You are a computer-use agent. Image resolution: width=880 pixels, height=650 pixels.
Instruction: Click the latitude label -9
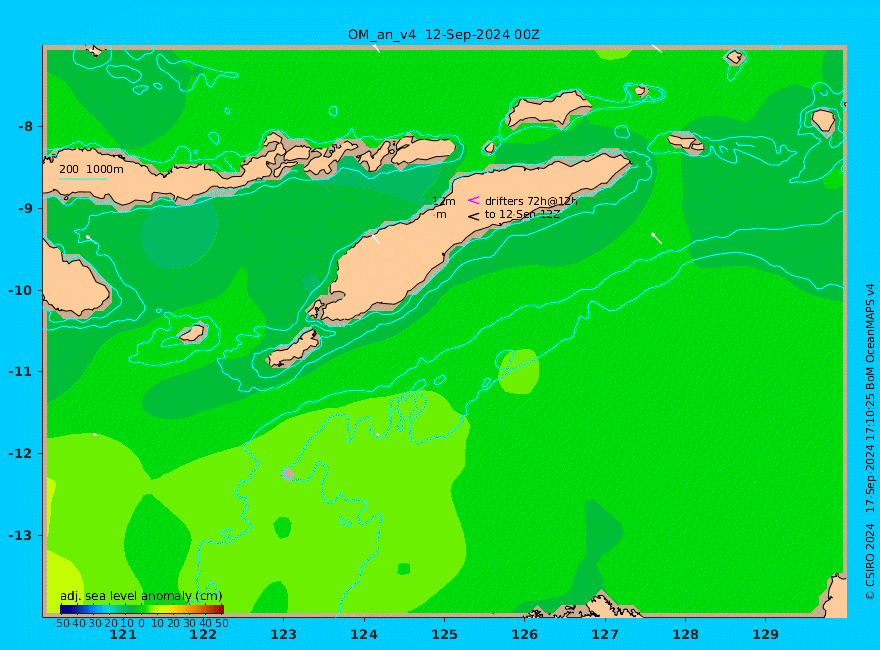click(25, 208)
